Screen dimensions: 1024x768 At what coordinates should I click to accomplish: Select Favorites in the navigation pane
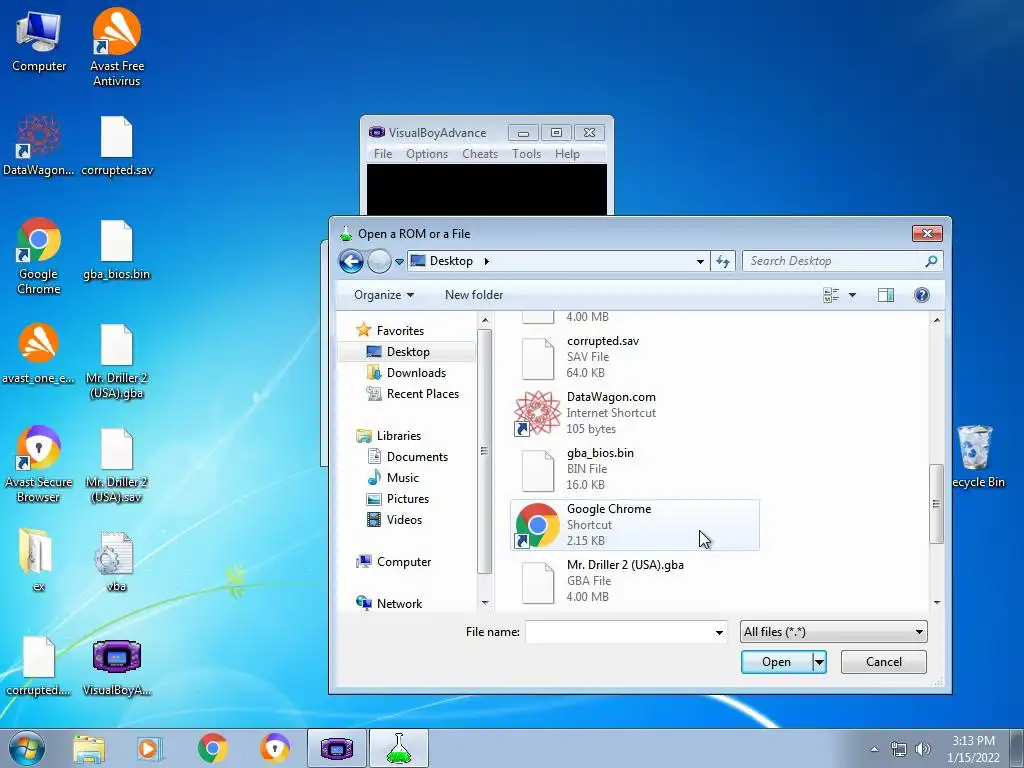click(400, 331)
